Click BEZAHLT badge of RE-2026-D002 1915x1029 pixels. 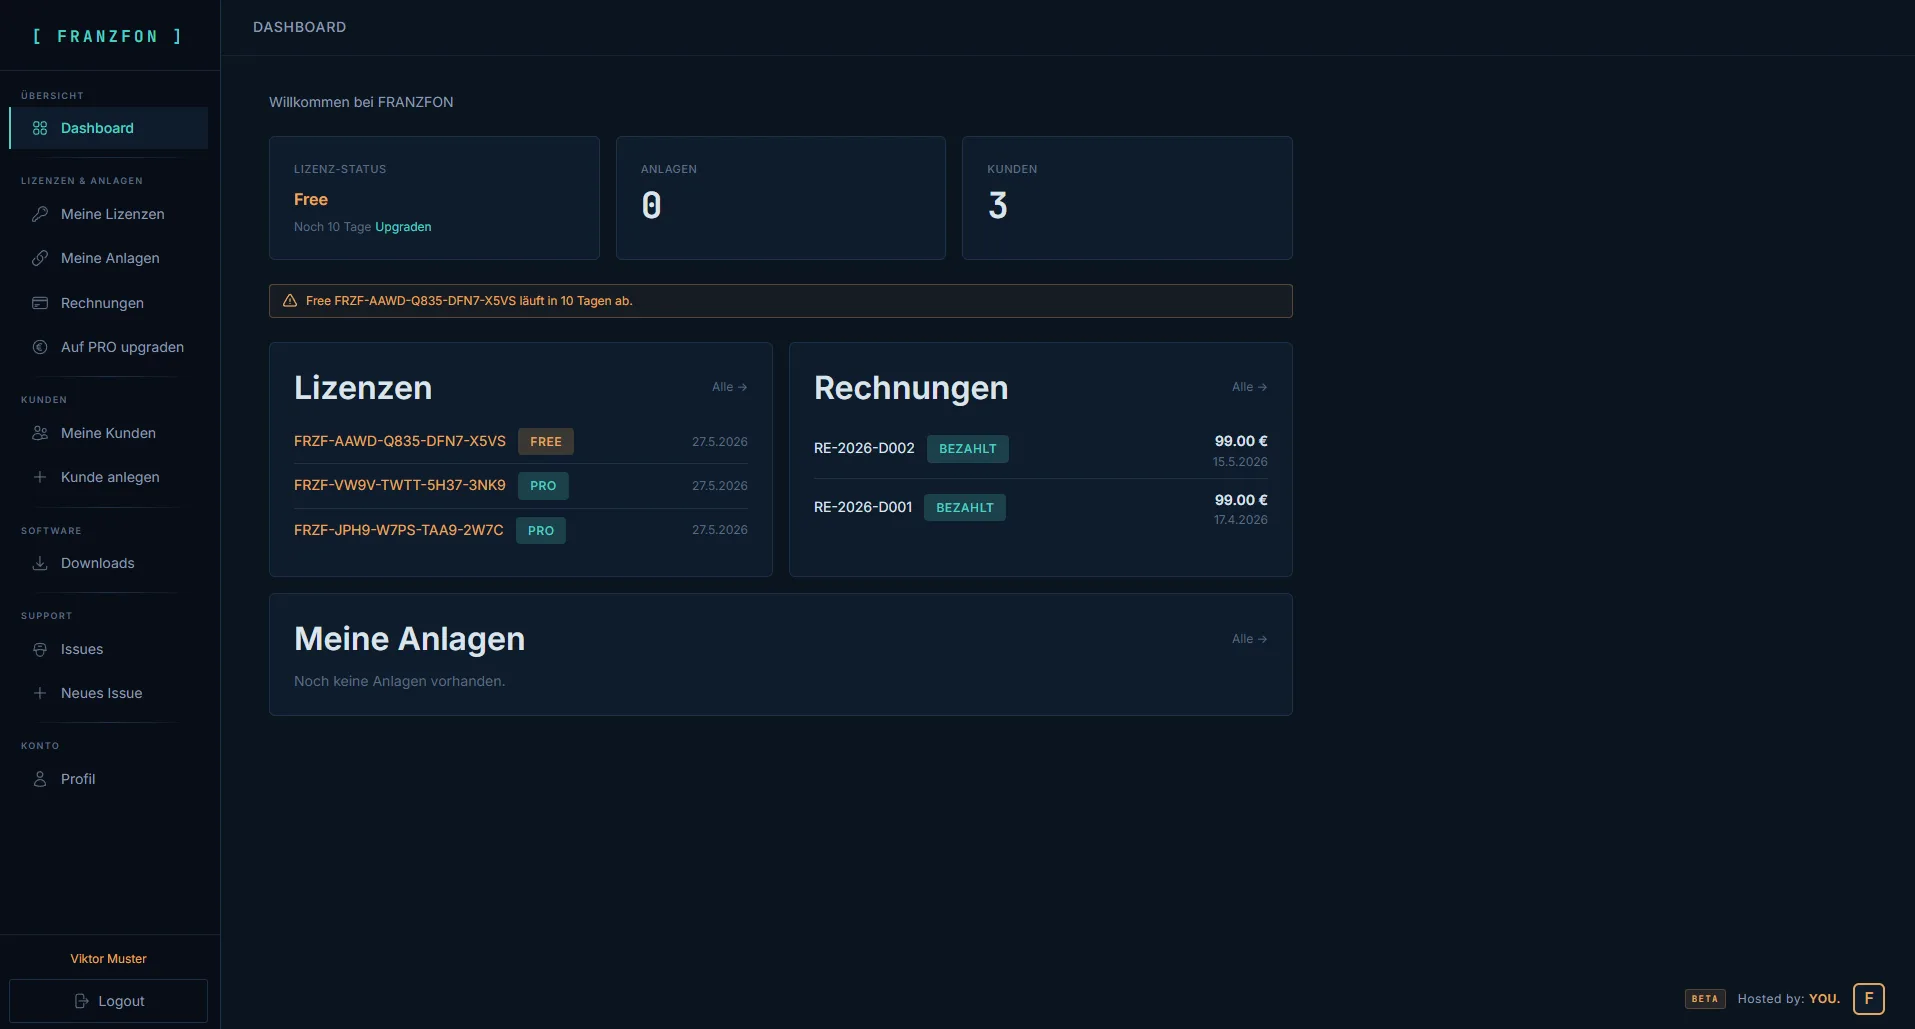[x=968, y=449]
